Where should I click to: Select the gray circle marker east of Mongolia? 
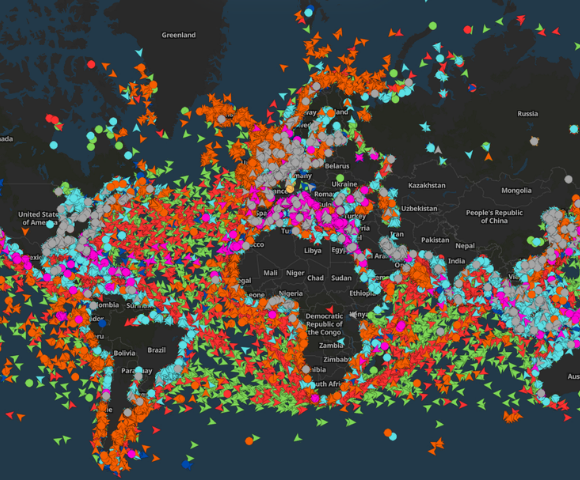click(569, 179)
